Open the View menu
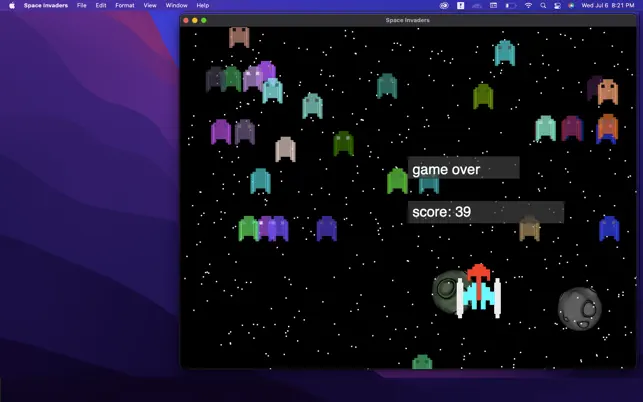 (150, 5)
